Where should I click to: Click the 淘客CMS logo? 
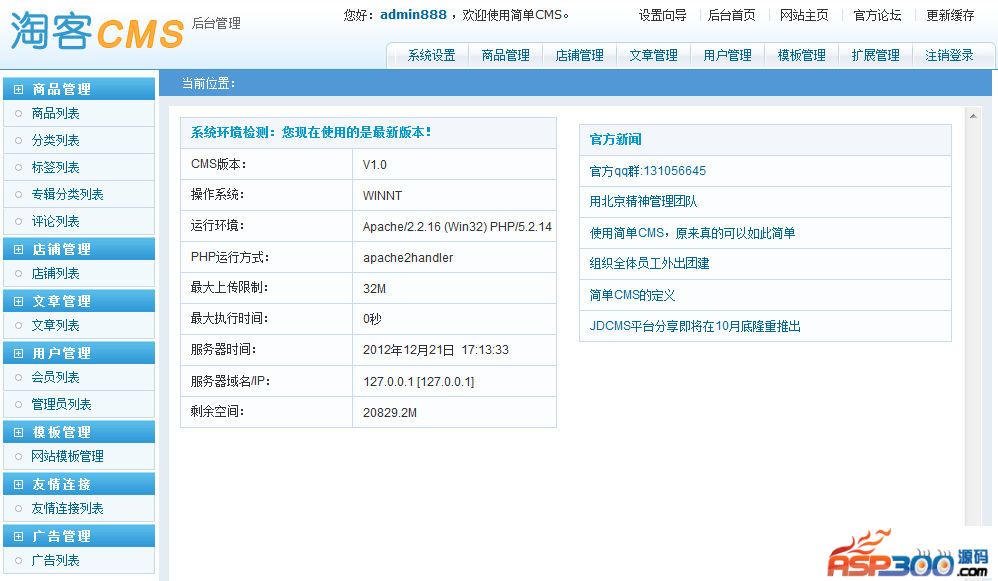point(97,31)
